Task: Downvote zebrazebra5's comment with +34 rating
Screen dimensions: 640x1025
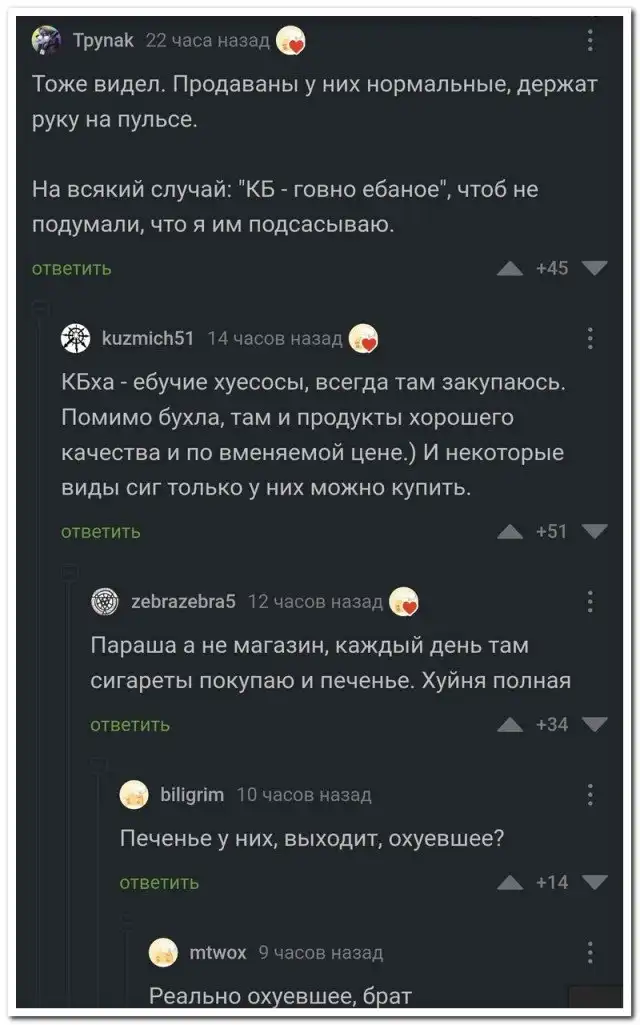Action: click(594, 724)
